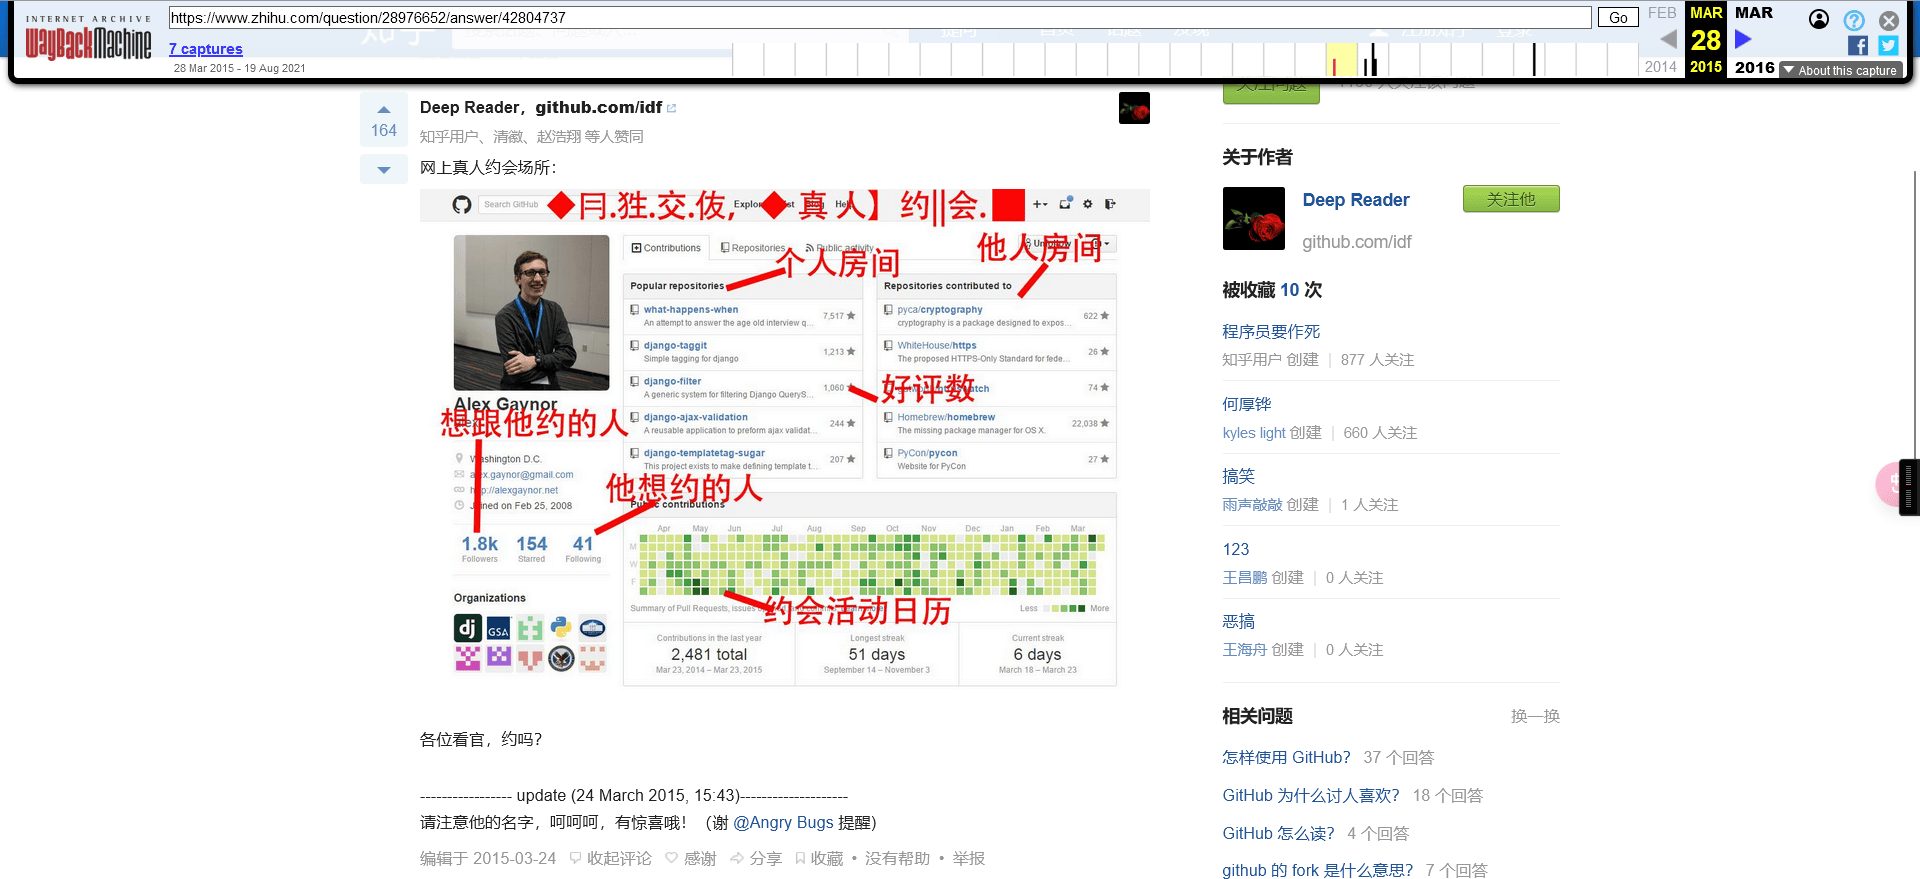Open the 恶搞 collection
Image resolution: width=1920 pixels, height=879 pixels.
click(x=1238, y=622)
